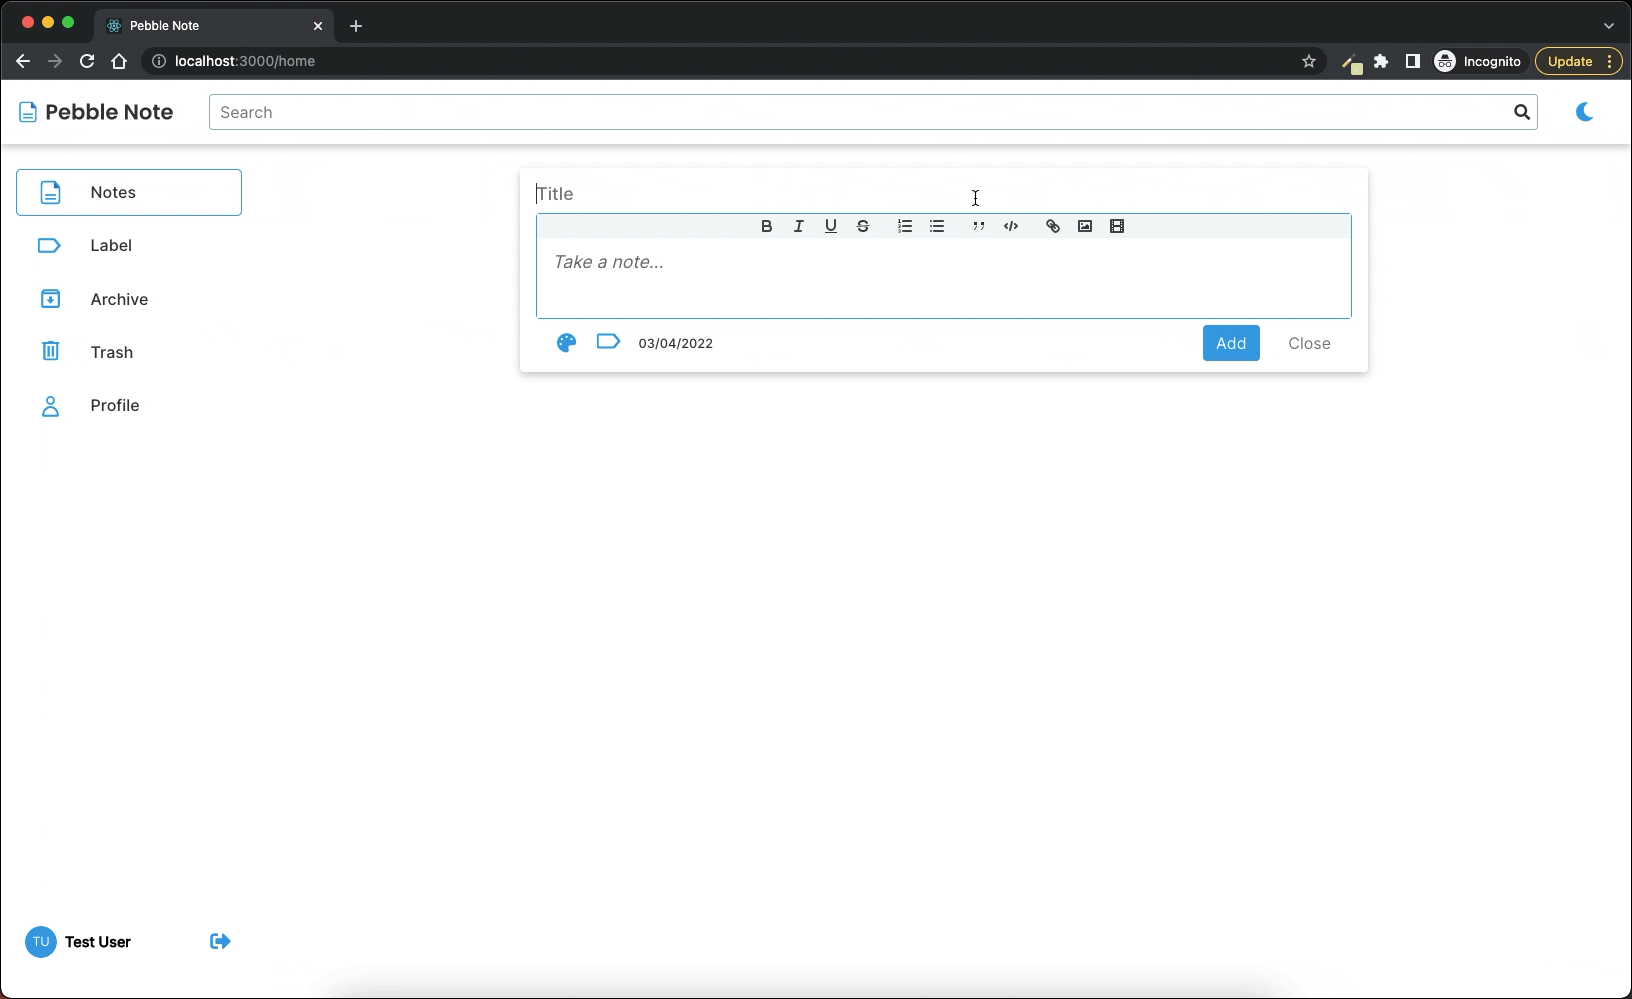The width and height of the screenshot is (1632, 999).
Task: Enable underline formatting in the editor
Action: point(830,226)
